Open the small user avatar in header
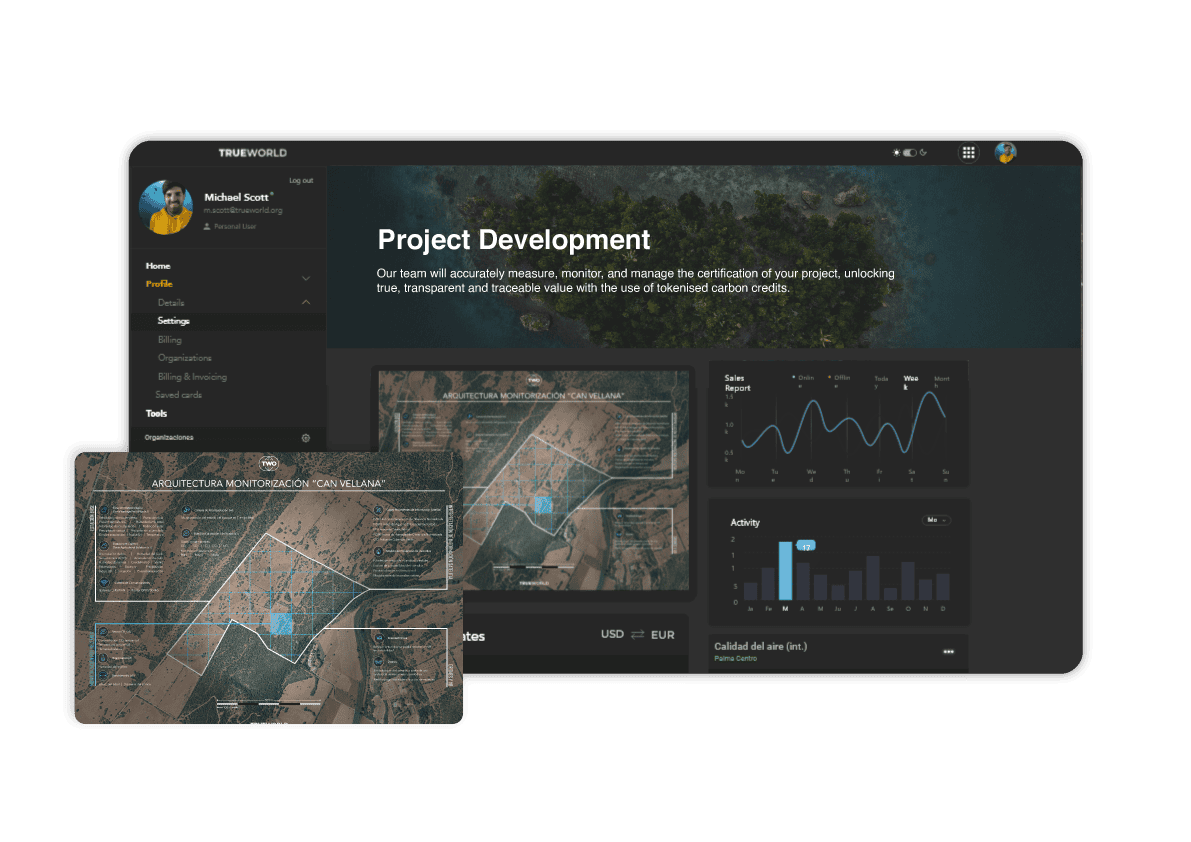The width and height of the screenshot is (1191, 842). [1005, 153]
